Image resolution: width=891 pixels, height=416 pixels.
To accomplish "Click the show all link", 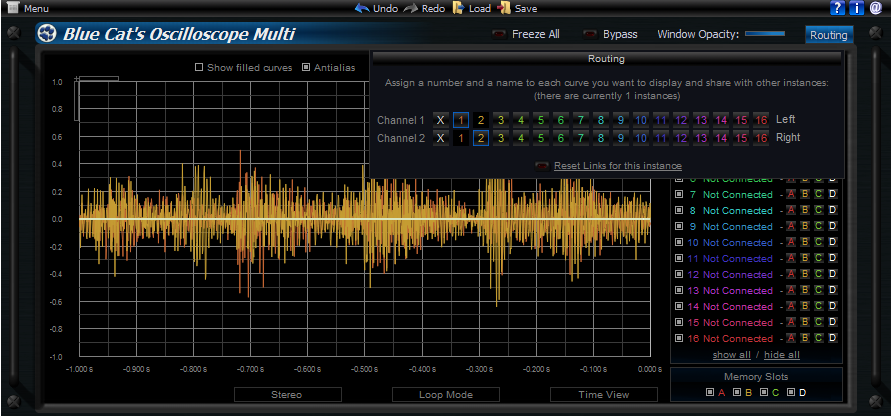I will [732, 355].
